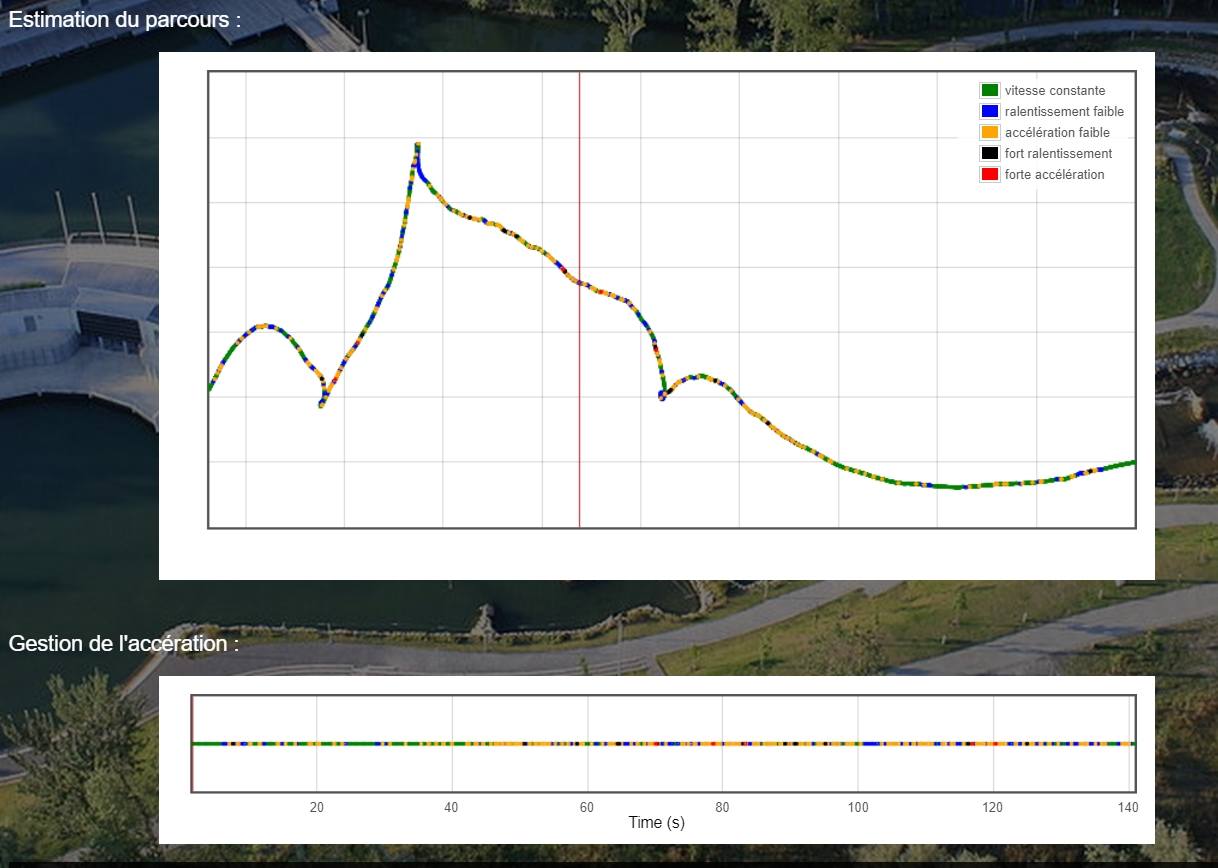Click the 'Time (s)' axis label
Viewport: 1218px width, 868px height.
[x=656, y=823]
